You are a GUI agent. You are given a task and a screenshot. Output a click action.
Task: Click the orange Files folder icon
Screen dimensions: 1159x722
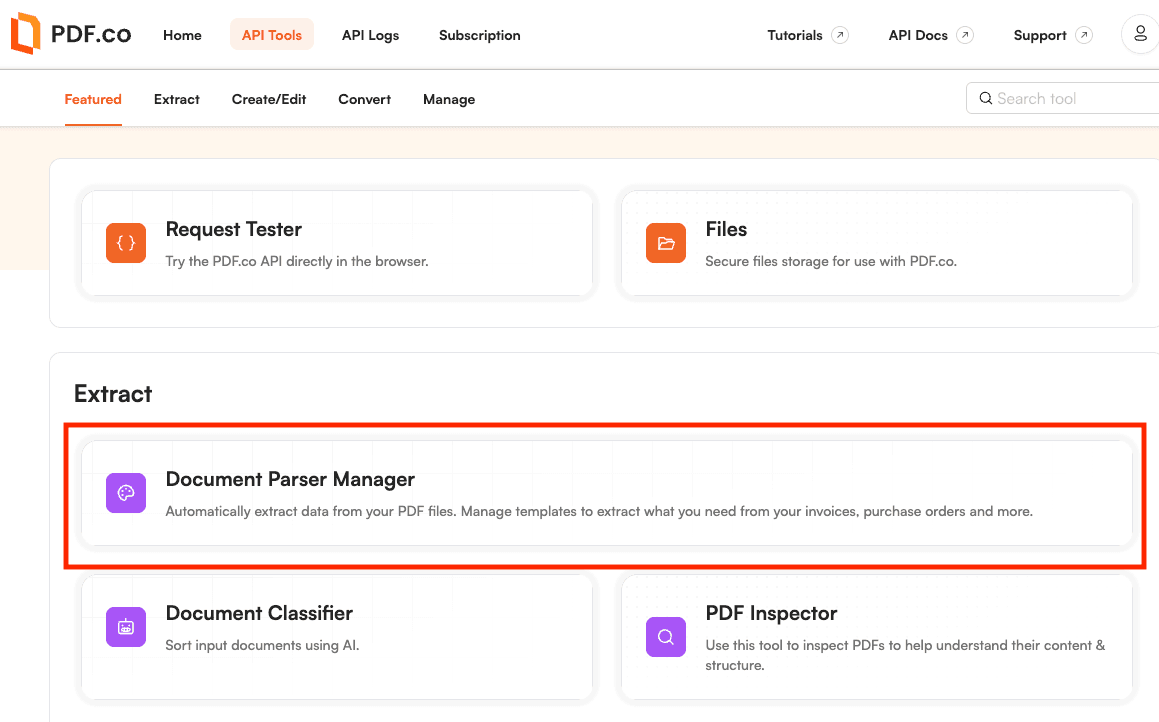(666, 243)
